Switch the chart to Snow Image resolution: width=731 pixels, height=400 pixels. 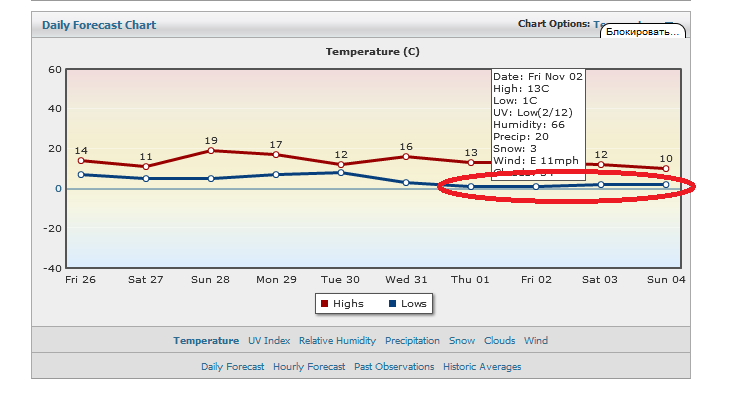click(x=462, y=341)
